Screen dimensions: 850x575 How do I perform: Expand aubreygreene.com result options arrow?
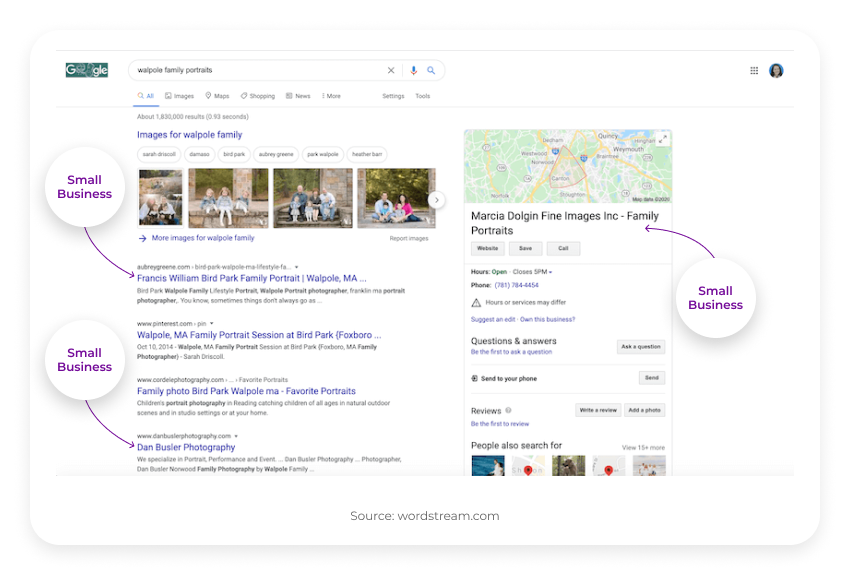click(x=297, y=267)
